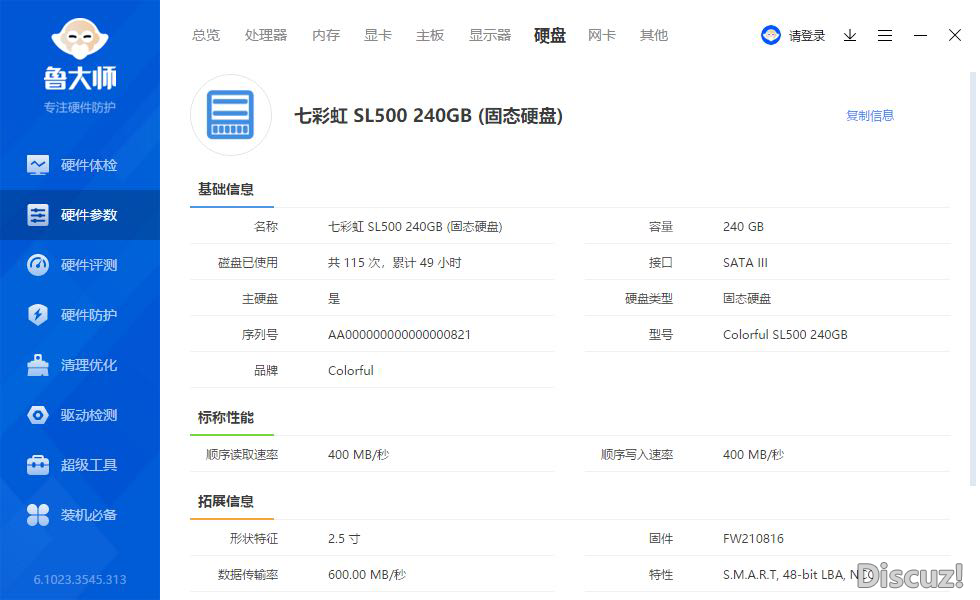The width and height of the screenshot is (980, 600).
Task: Click the 品牌 value Colorful
Action: click(351, 371)
